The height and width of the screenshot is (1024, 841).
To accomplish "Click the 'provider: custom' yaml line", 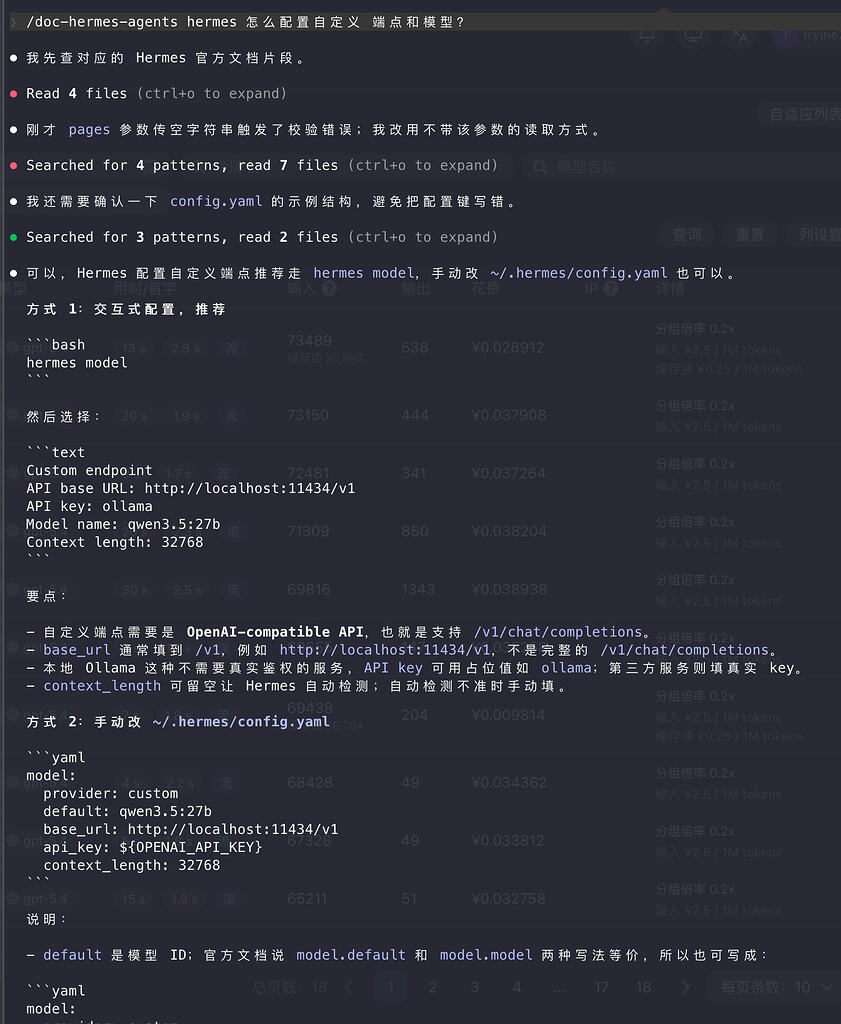I will [x=110, y=793].
